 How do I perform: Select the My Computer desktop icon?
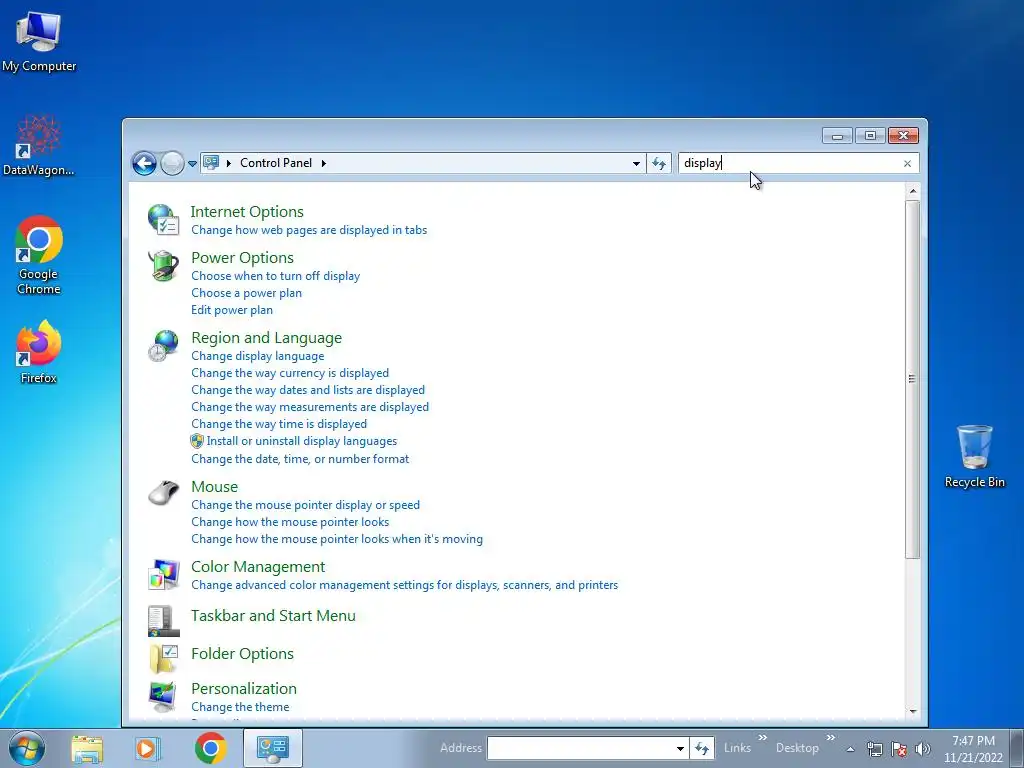click(x=39, y=42)
